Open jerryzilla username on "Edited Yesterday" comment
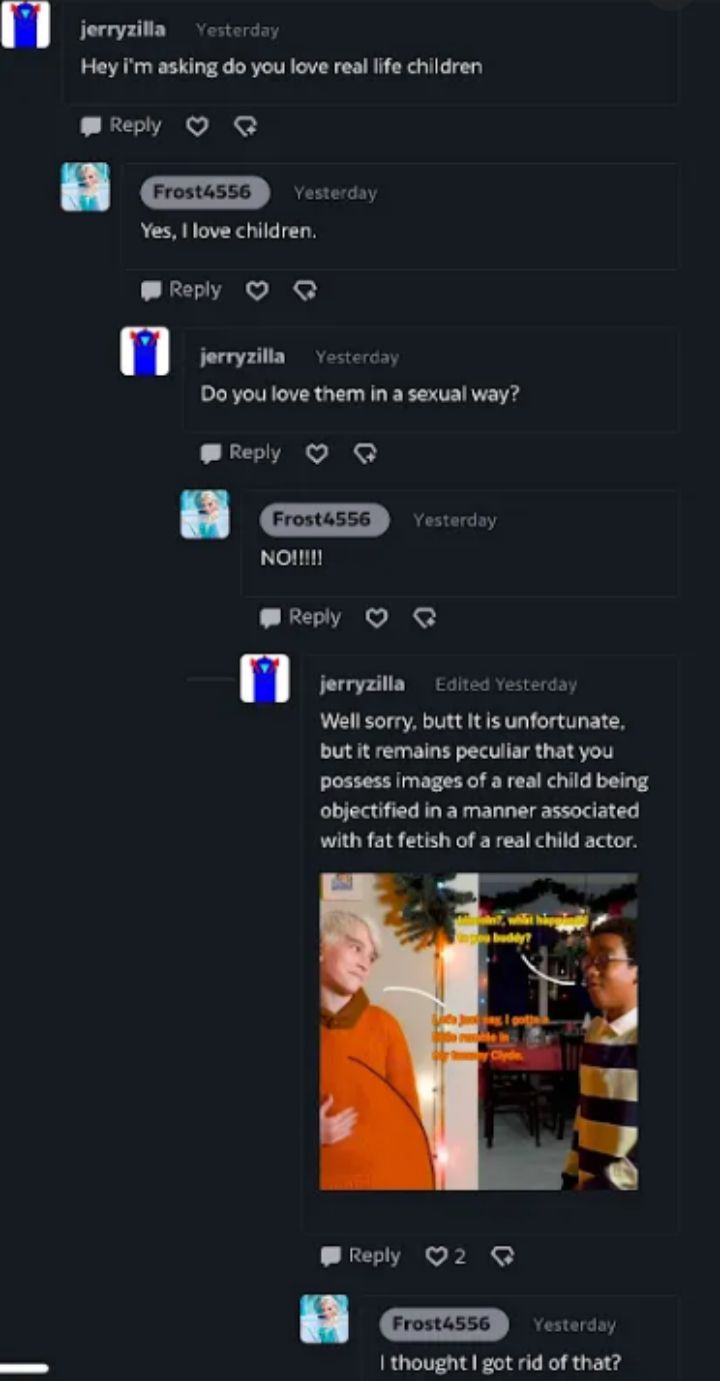 [x=362, y=684]
